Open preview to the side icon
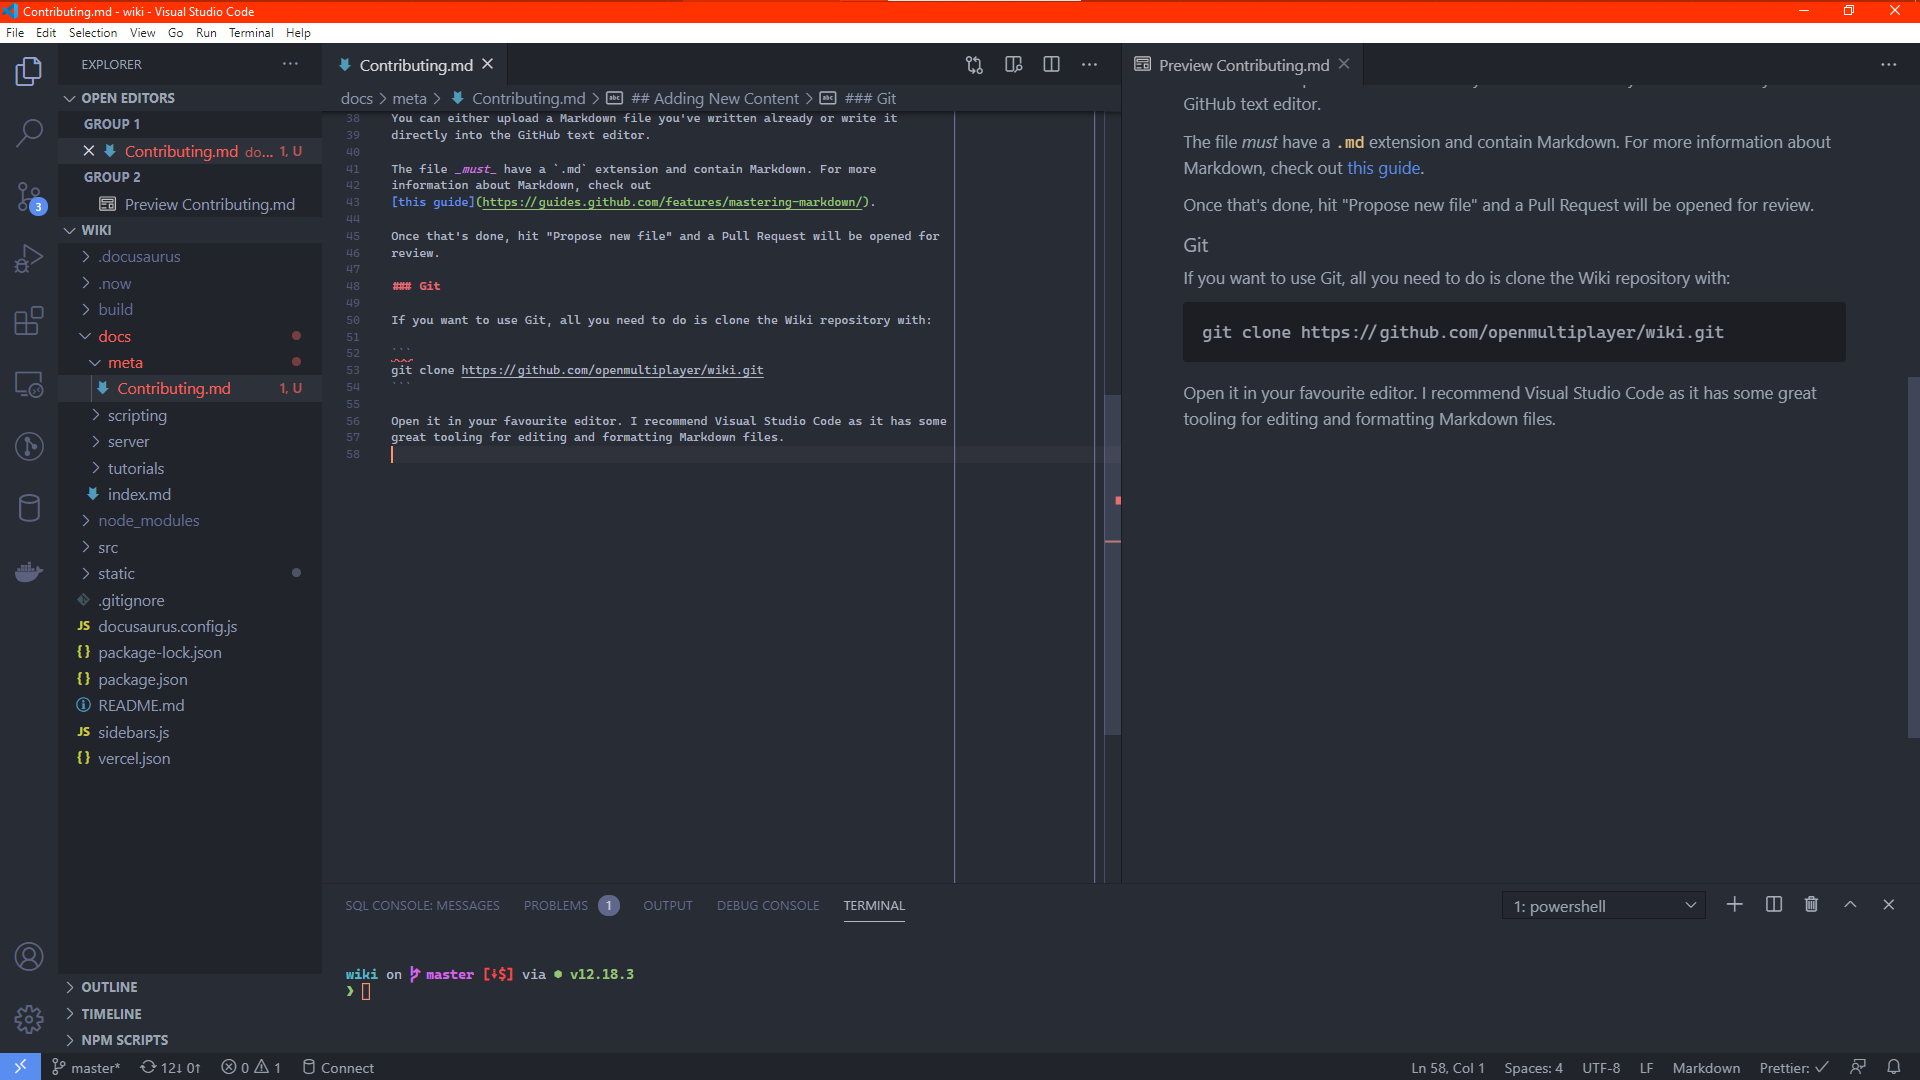The image size is (1920, 1080). (1013, 65)
